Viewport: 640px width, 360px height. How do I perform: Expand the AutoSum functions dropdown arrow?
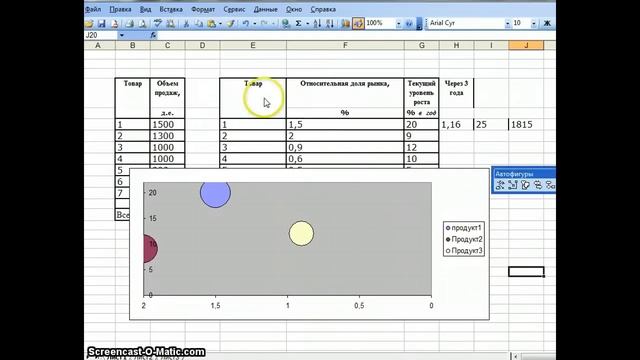(307, 24)
